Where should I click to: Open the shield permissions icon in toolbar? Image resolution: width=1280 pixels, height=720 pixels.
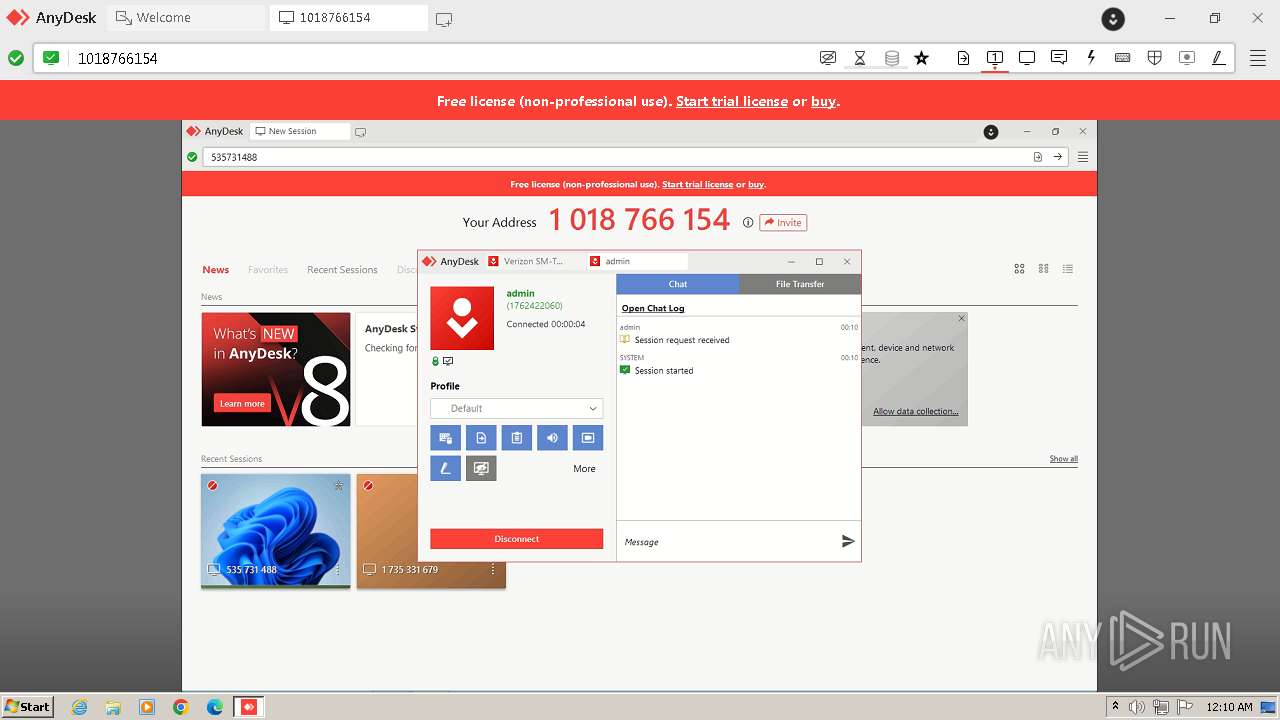[x=1155, y=58]
